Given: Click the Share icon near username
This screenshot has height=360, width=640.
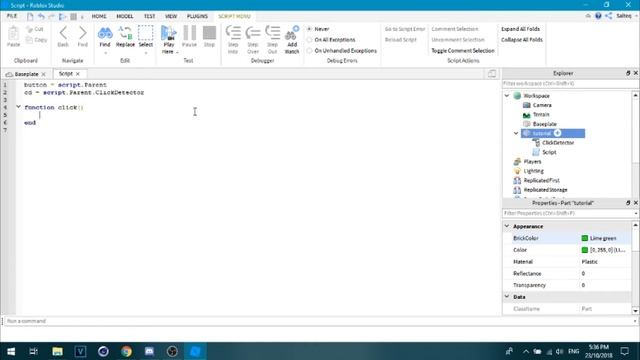Looking at the screenshot, I should point(609,16).
